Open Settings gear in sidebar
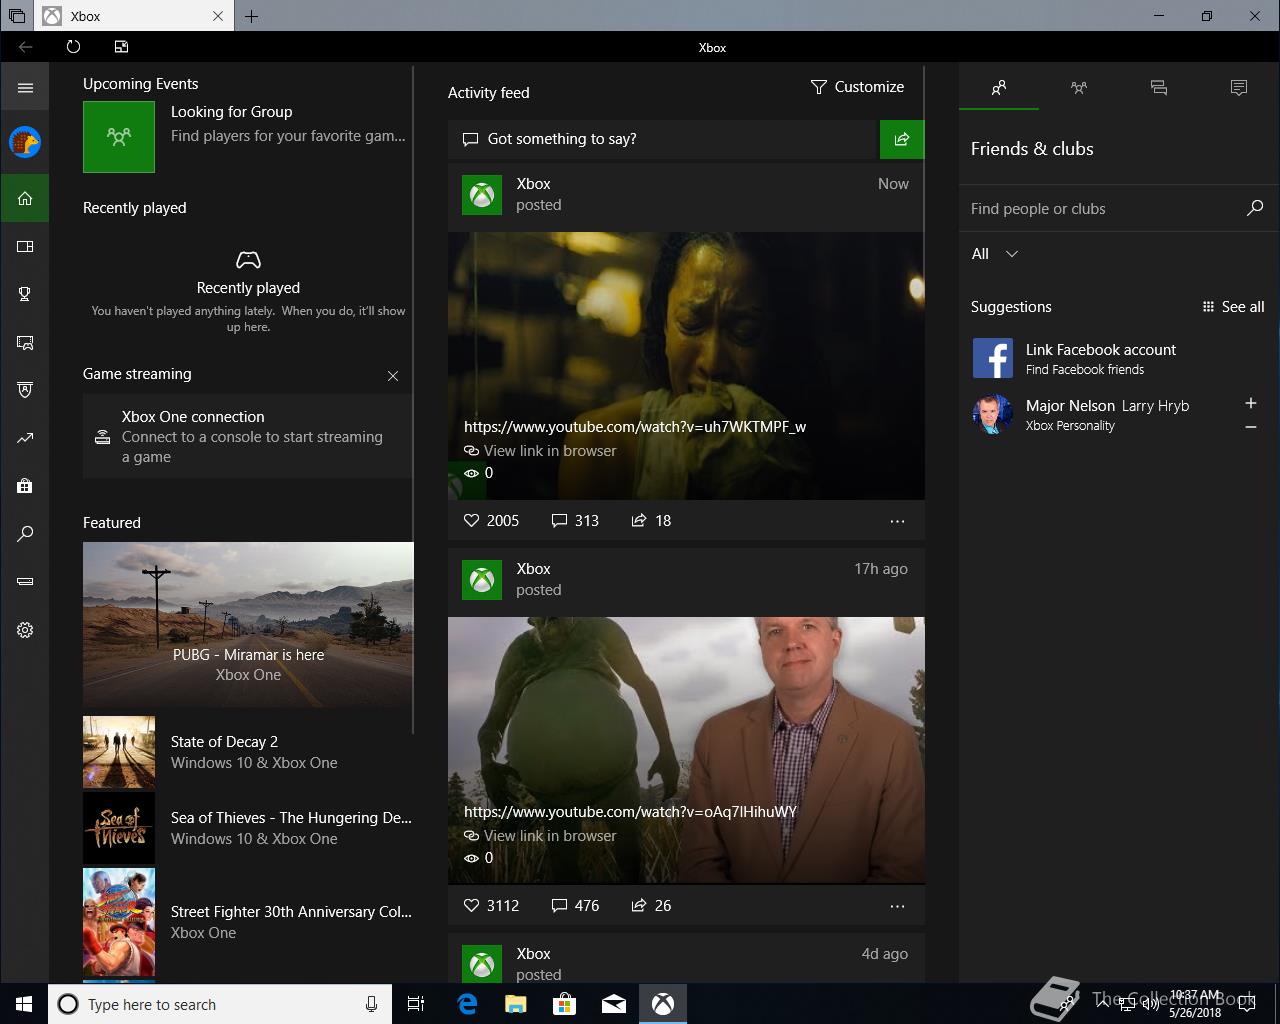The height and width of the screenshot is (1024, 1280). click(25, 630)
